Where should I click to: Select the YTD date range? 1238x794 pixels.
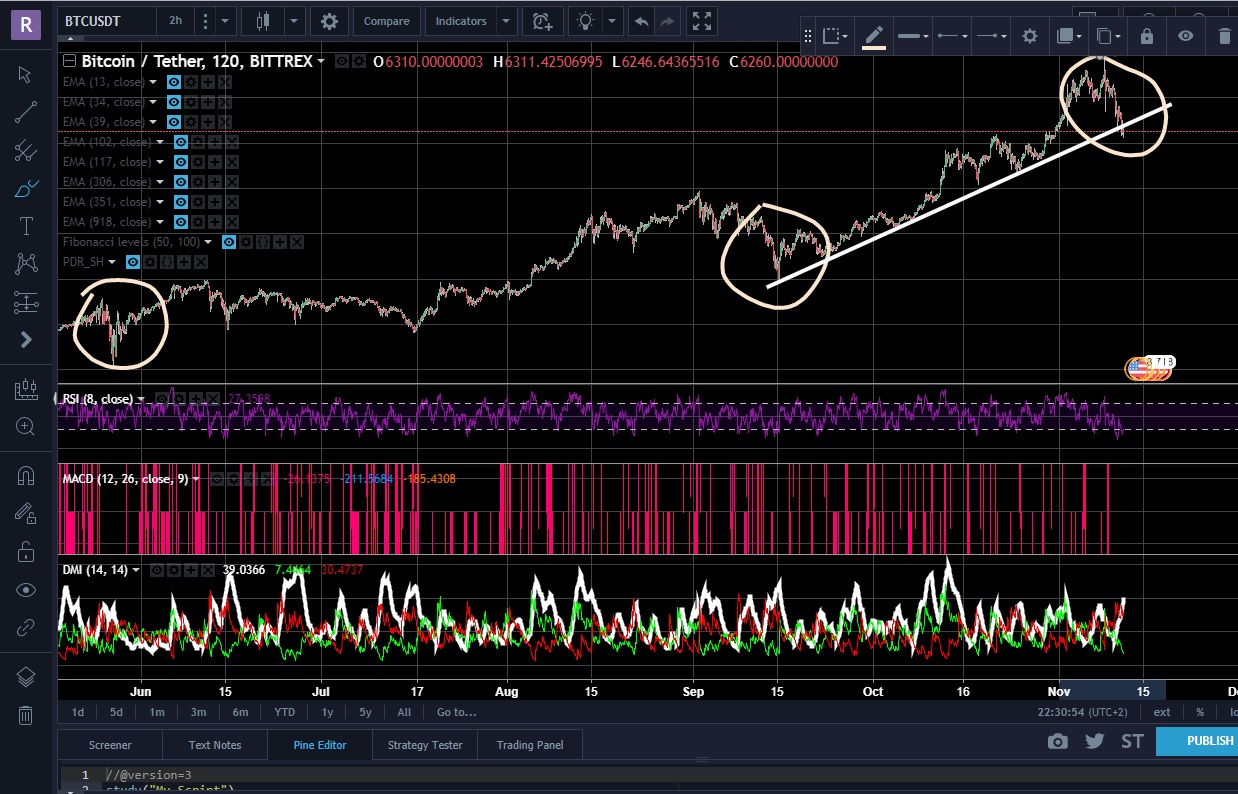(x=284, y=712)
